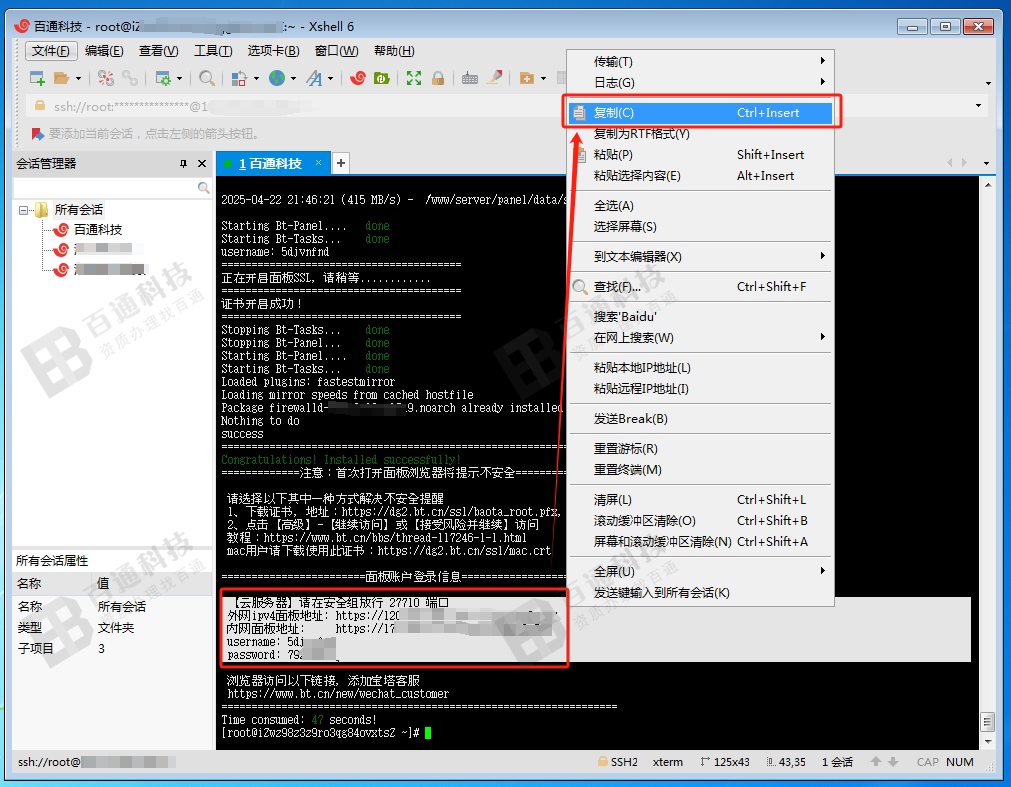Screen dimensions: 1011x787
Task: Choose 清屏(L) in context menu
Action: (702, 500)
